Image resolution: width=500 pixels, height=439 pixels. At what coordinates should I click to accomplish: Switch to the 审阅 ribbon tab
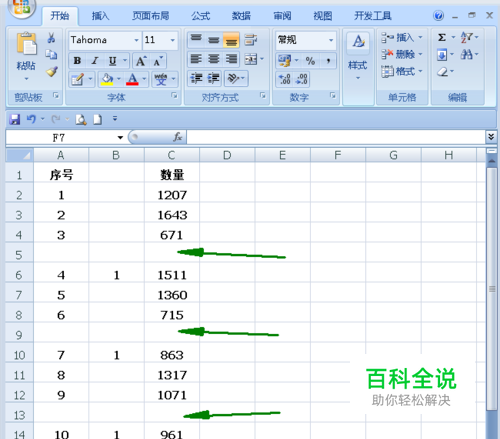pos(282,16)
